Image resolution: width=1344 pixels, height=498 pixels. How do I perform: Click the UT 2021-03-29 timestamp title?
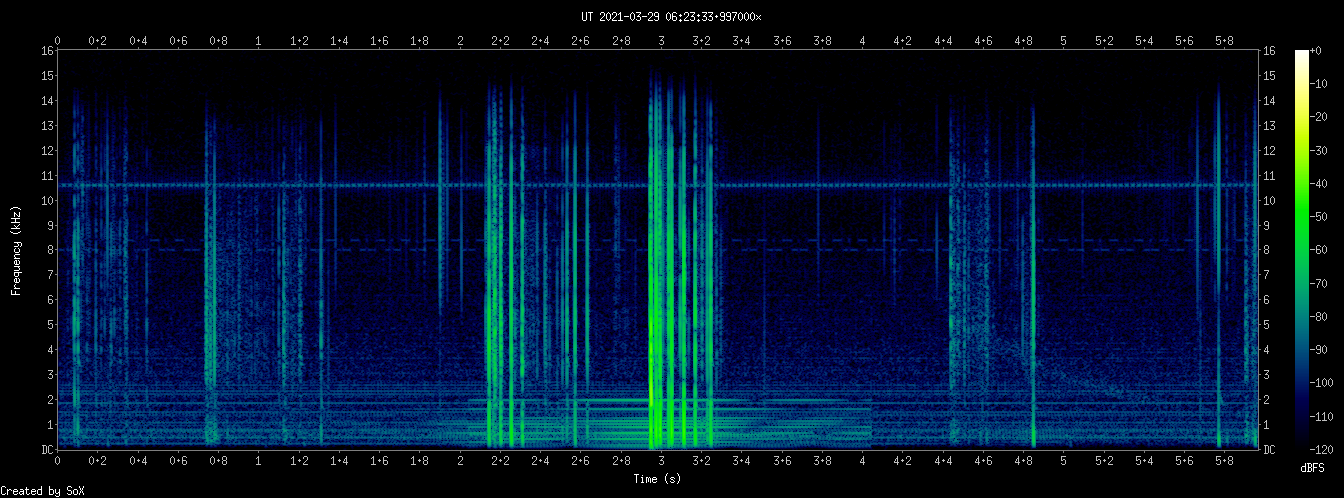(x=671, y=16)
